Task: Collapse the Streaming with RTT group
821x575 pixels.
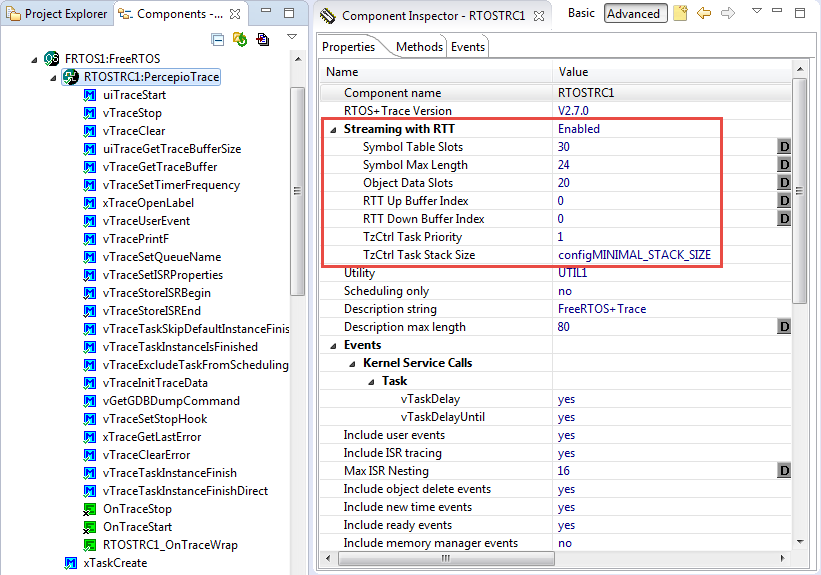Action: (333, 129)
